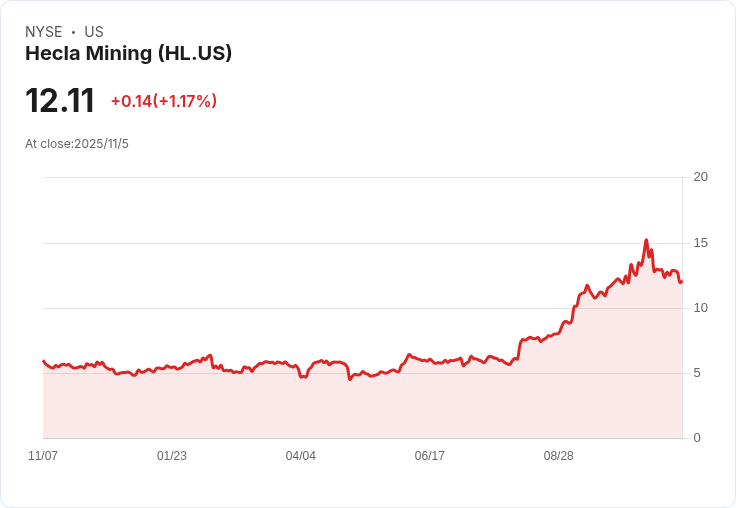Screen dimensions: 736x508
Task: Click the highest peak of the price line
Action: click(x=646, y=240)
